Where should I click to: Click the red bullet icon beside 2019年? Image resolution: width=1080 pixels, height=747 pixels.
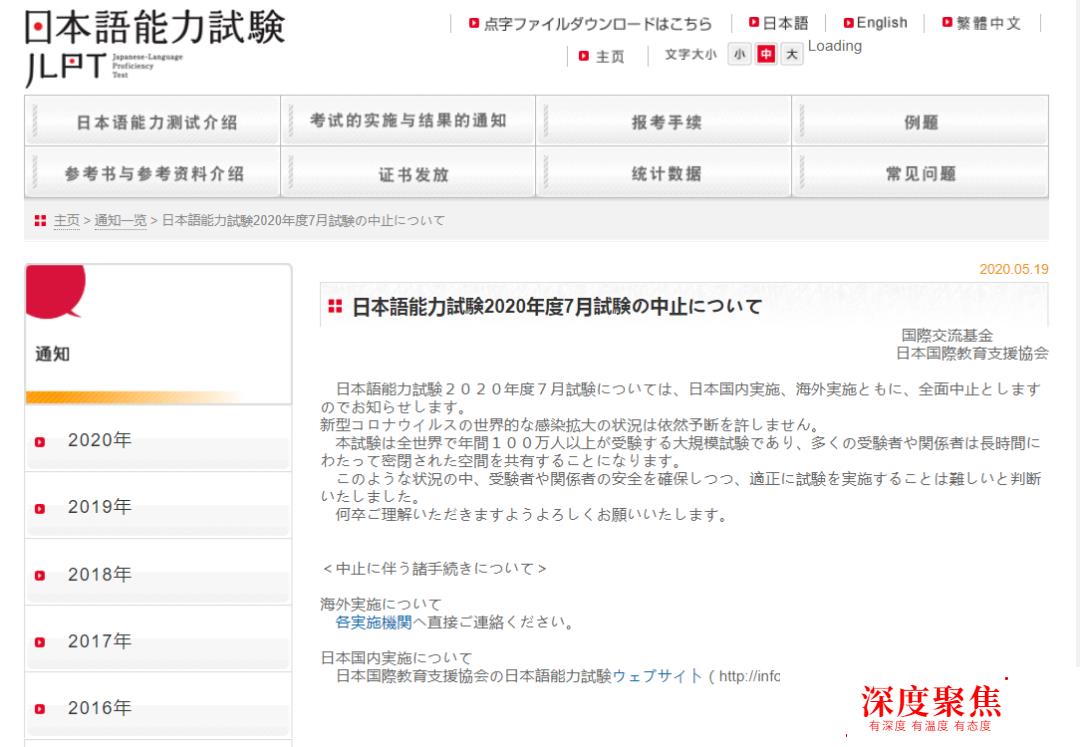pos(40,509)
